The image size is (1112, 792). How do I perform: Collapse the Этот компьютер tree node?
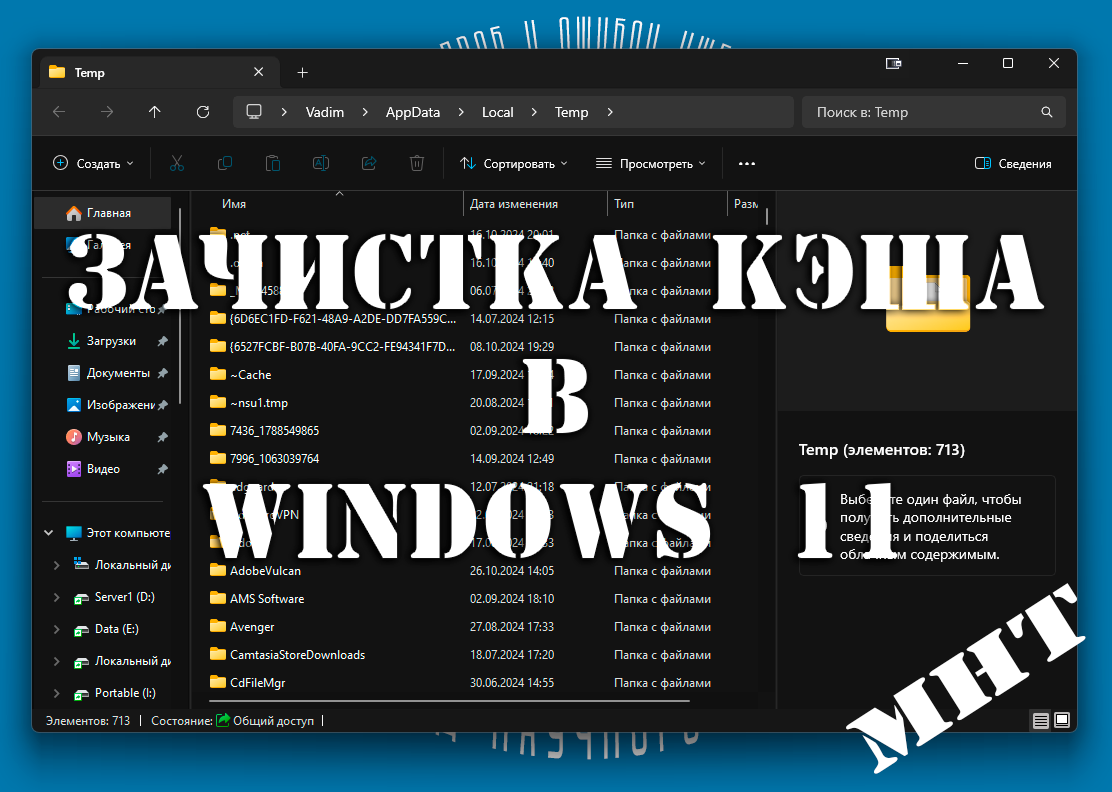point(48,532)
